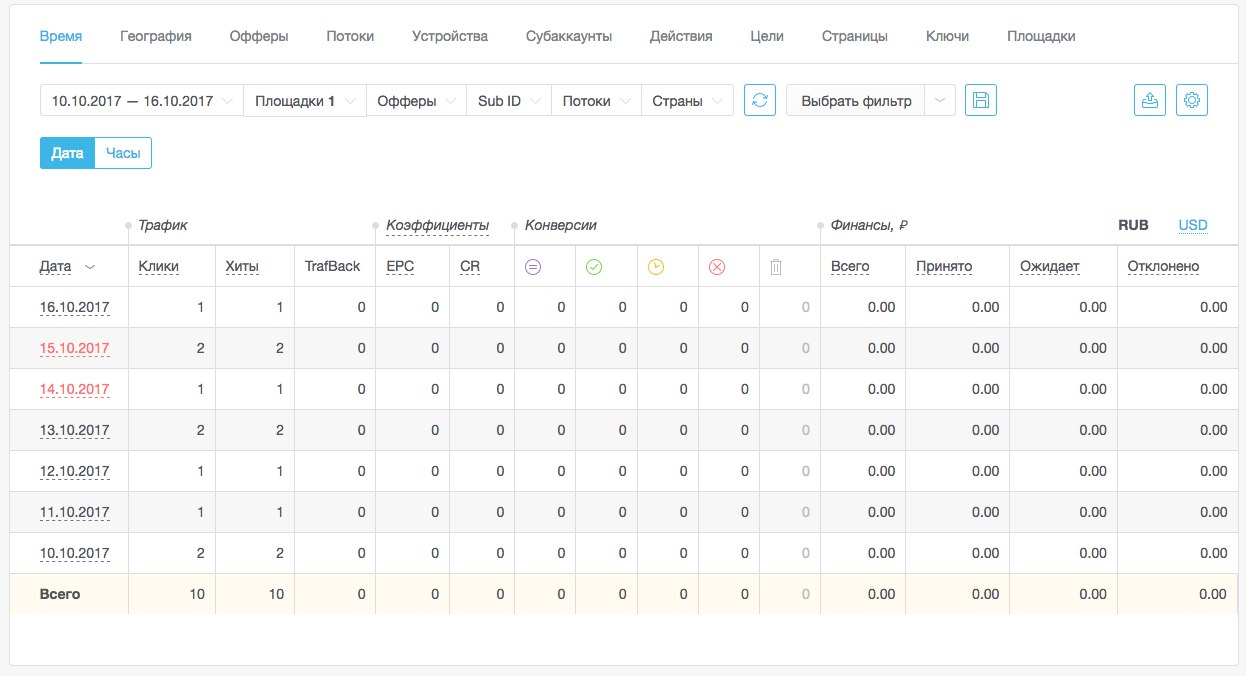Go to the Страницы tab
Image resolution: width=1246 pixels, height=676 pixels.
click(855, 36)
